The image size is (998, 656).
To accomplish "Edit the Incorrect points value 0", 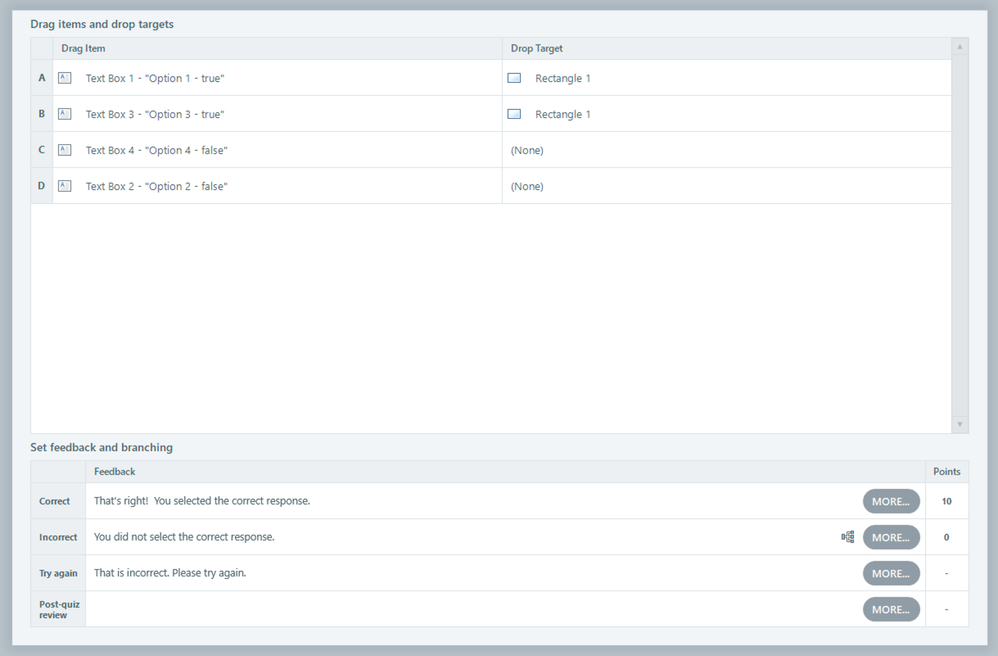I will point(946,537).
